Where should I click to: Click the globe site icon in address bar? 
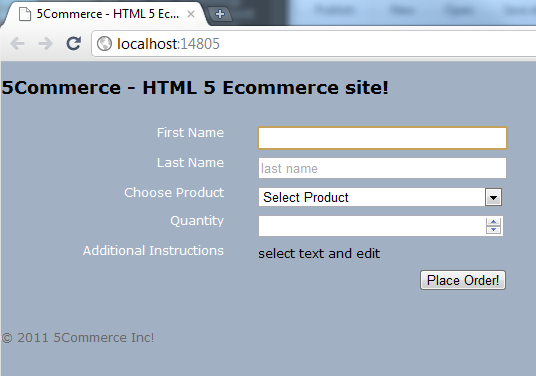coord(104,44)
